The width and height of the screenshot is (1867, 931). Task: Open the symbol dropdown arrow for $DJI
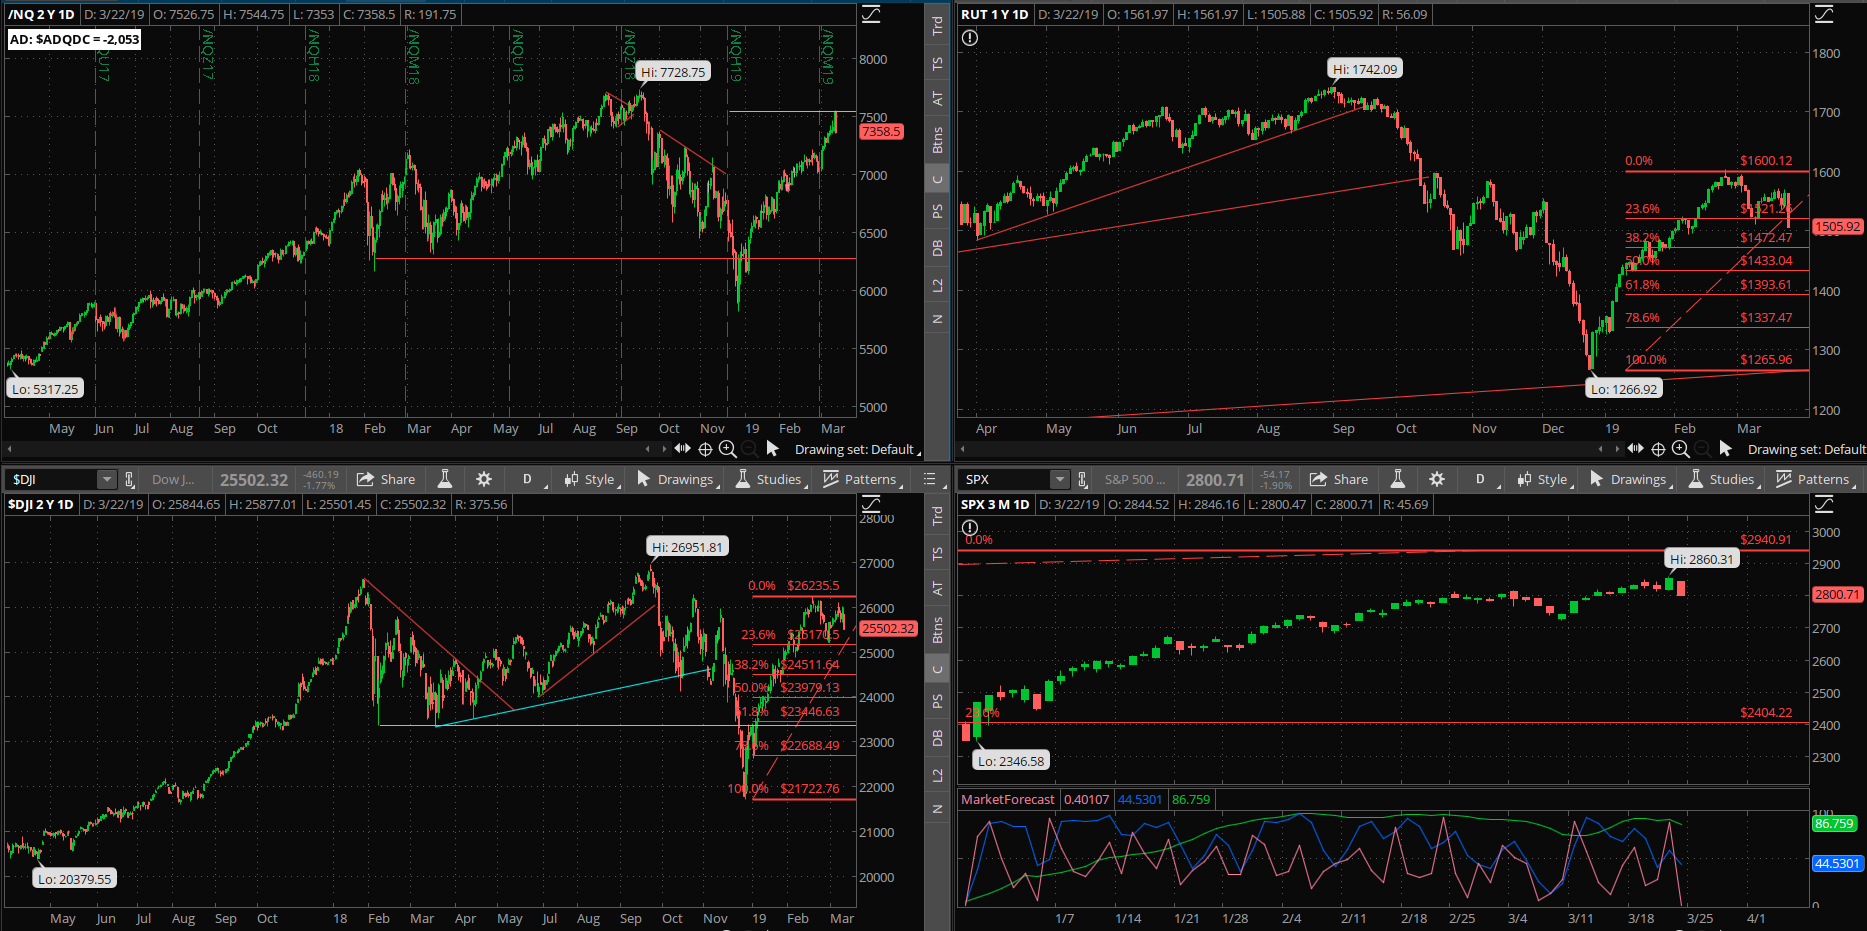point(106,479)
